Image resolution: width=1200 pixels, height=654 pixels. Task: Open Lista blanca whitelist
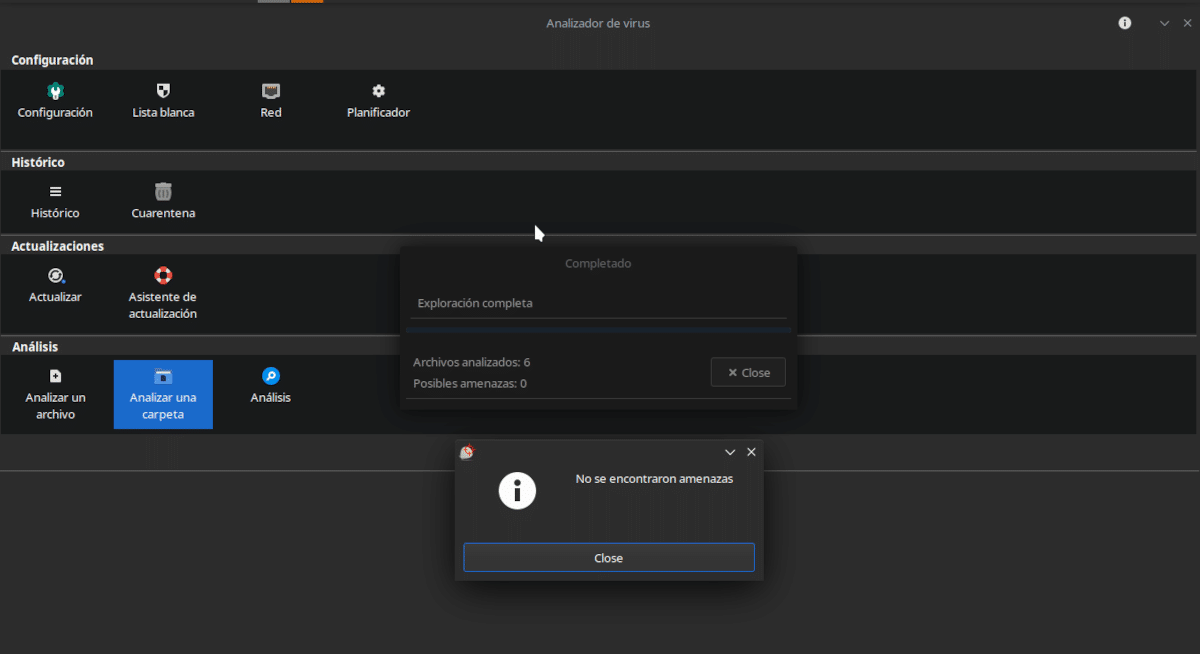(163, 100)
